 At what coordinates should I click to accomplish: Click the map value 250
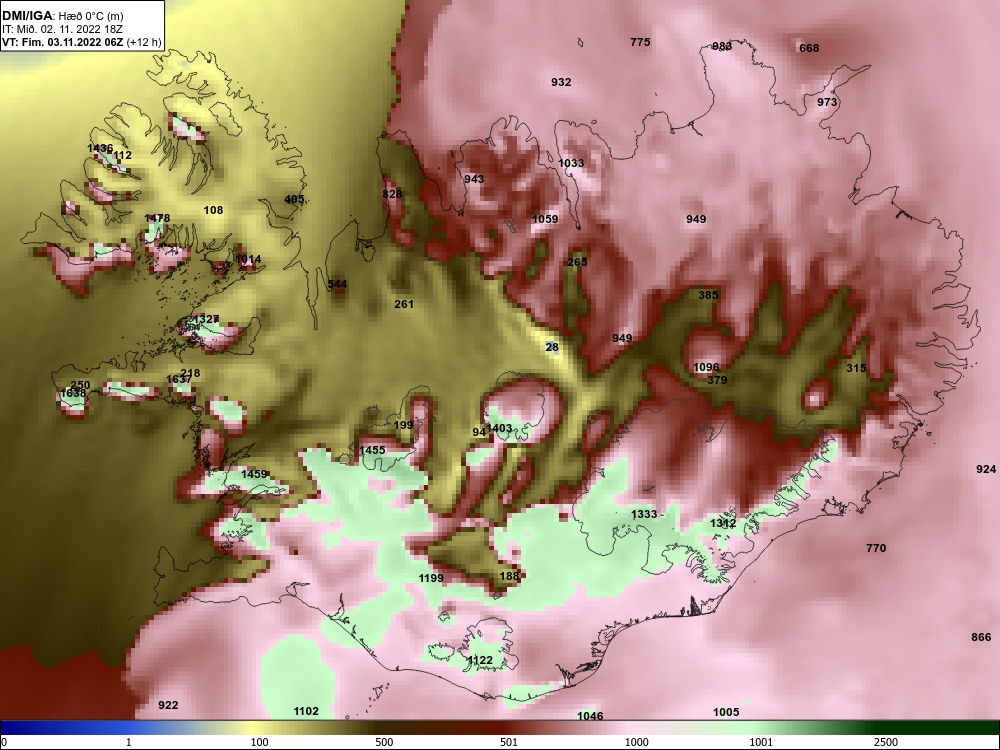80,385
